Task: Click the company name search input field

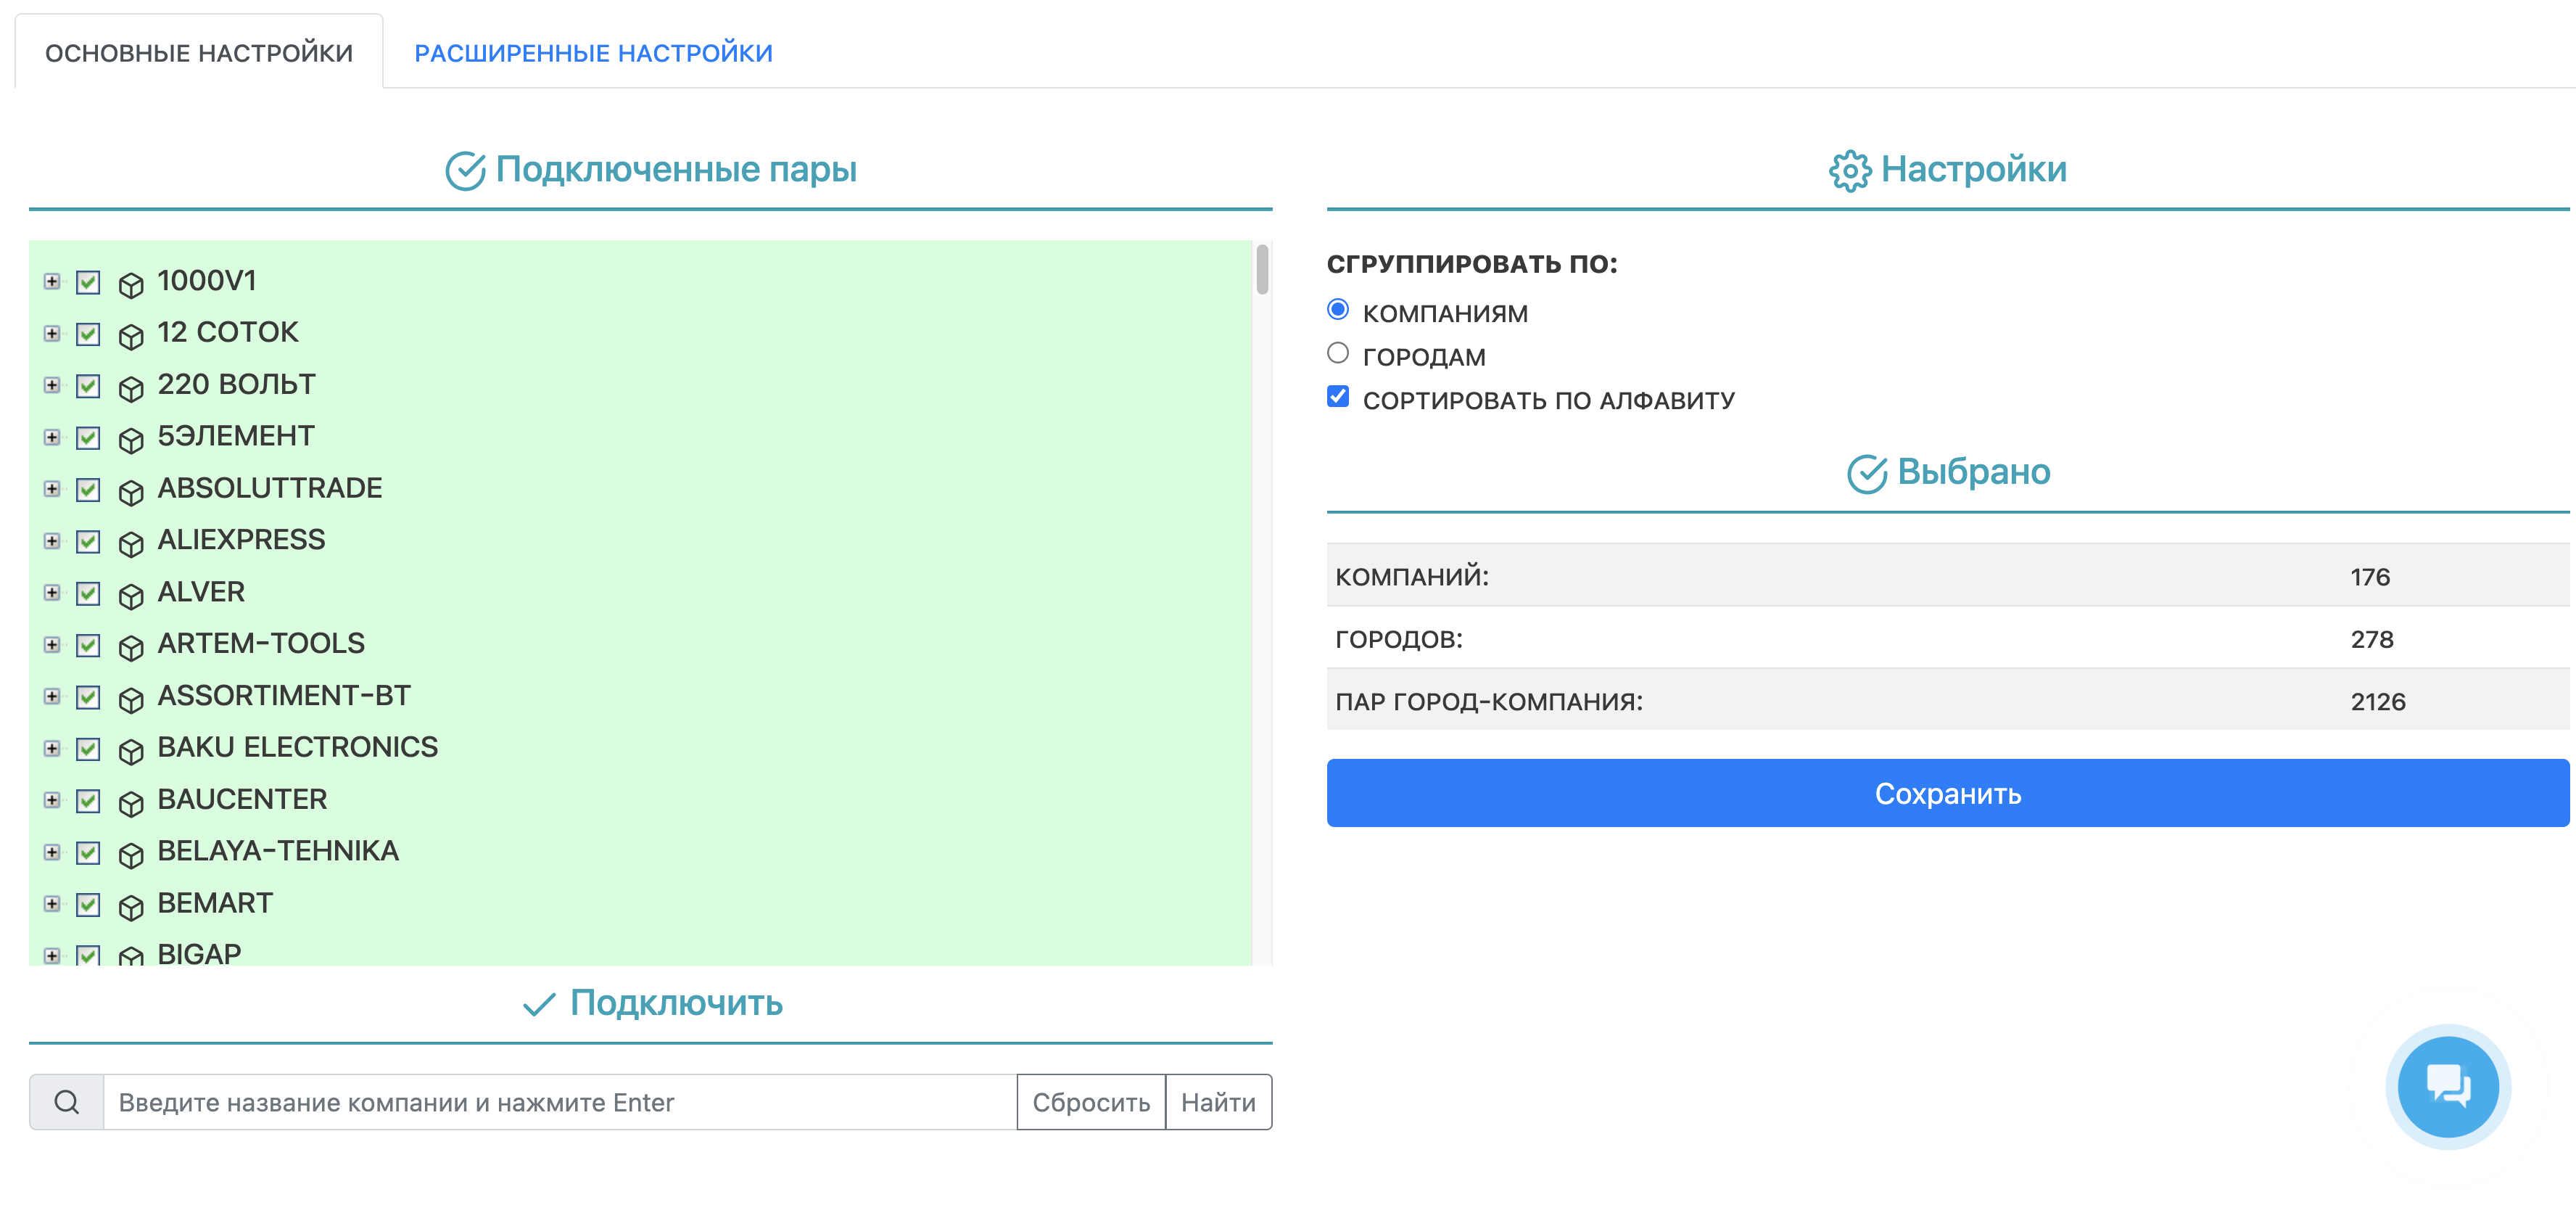Action: click(x=560, y=1102)
